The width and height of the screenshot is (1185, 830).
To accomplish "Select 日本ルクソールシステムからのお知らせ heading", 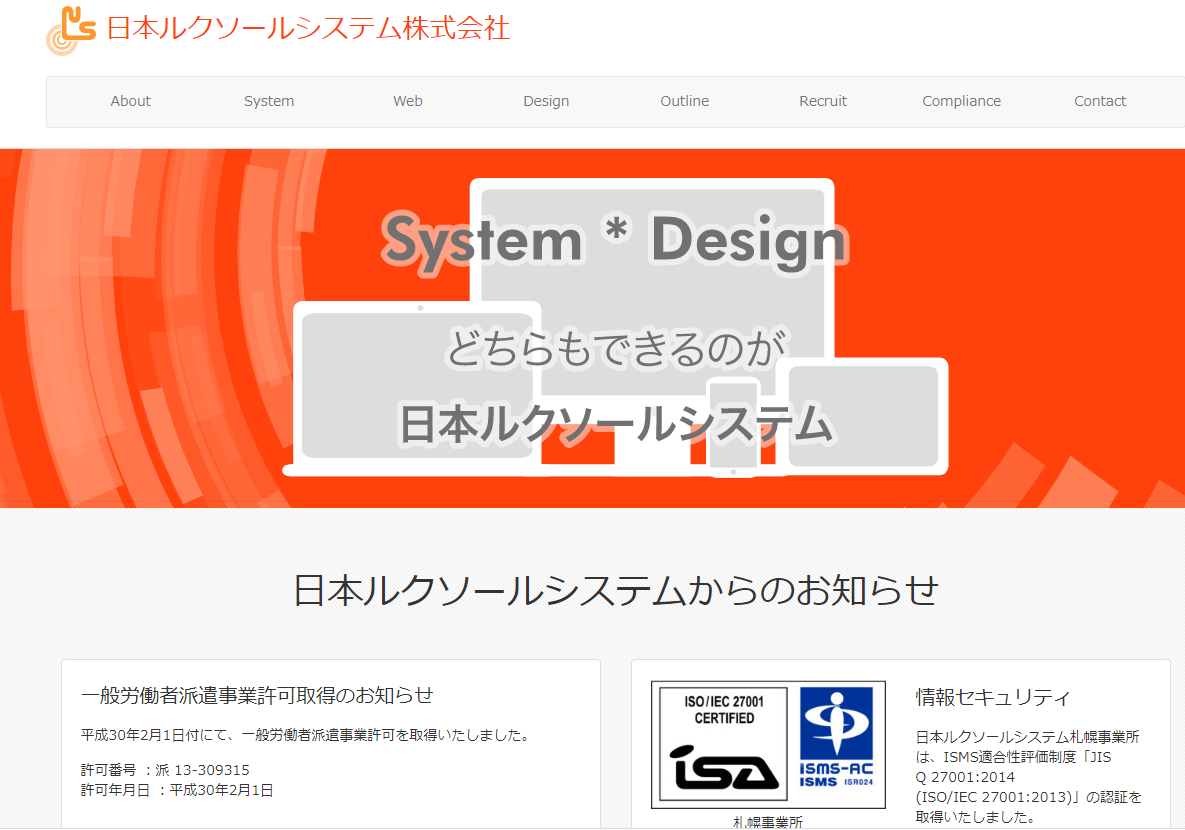I will pyautogui.click(x=616, y=590).
